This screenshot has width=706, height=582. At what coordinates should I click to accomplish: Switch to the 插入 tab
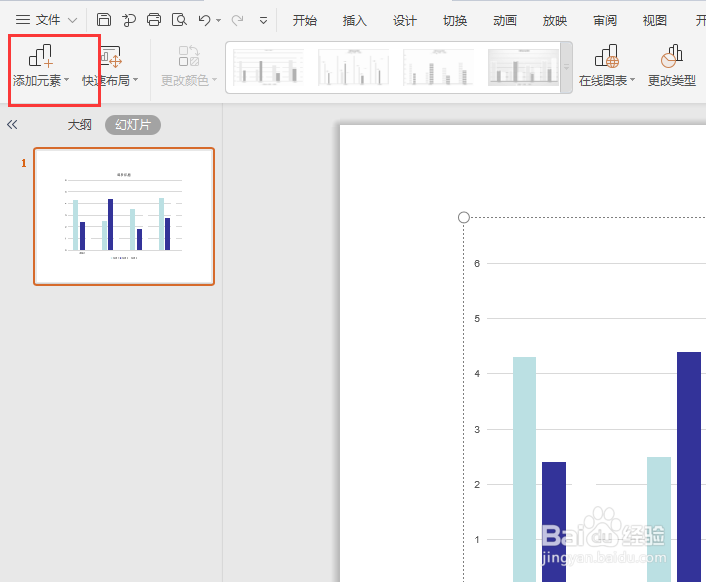pos(355,20)
